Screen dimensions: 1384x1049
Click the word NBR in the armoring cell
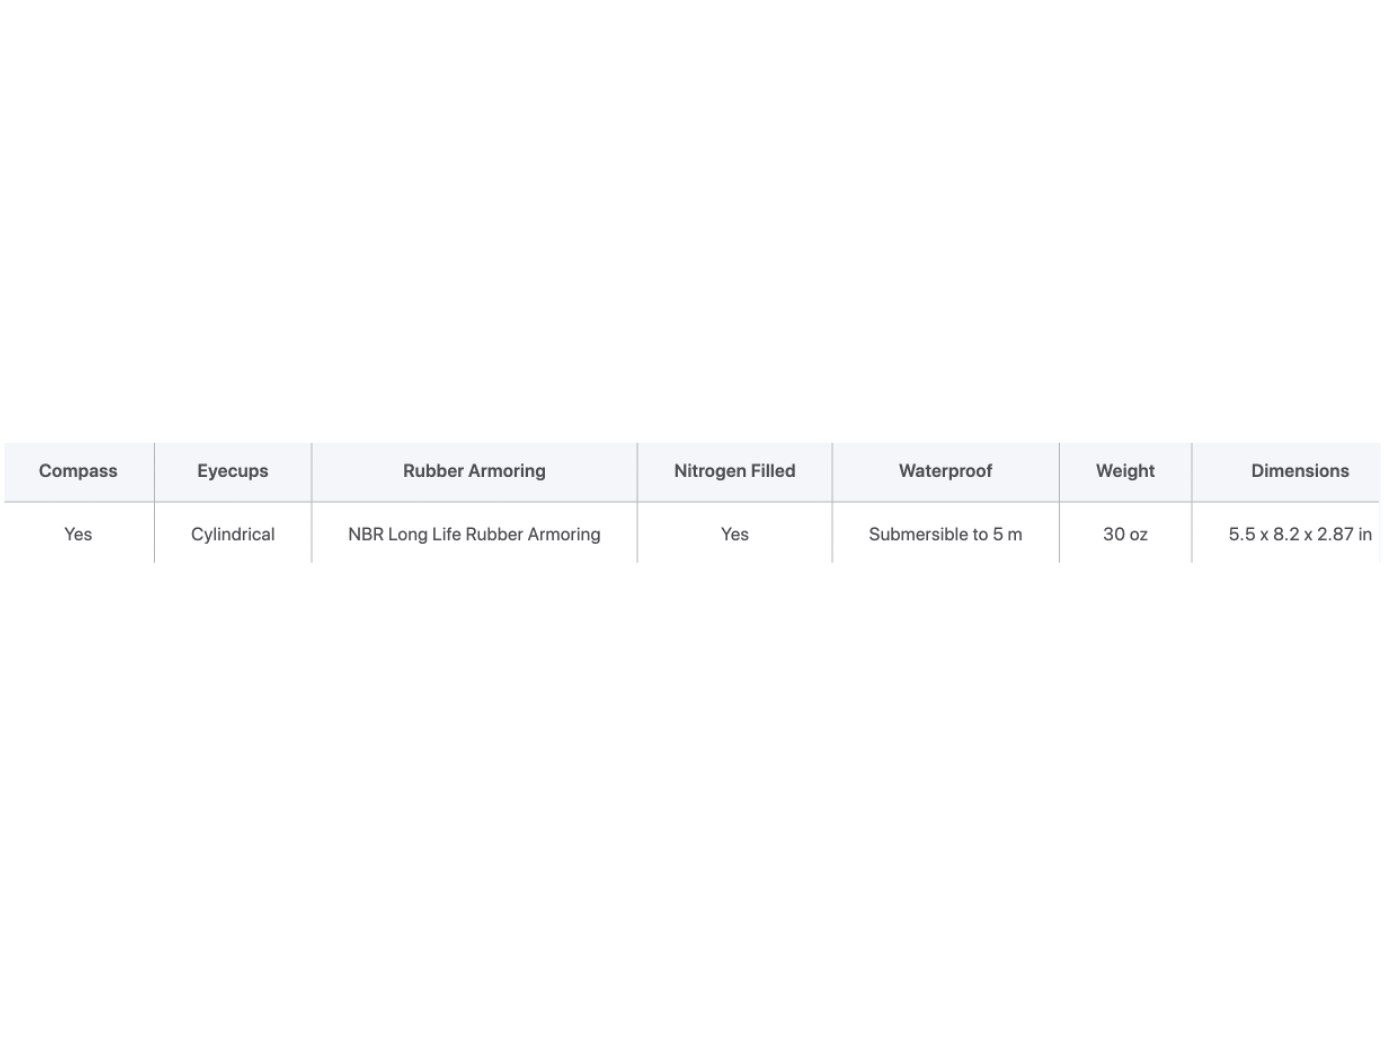pos(365,534)
